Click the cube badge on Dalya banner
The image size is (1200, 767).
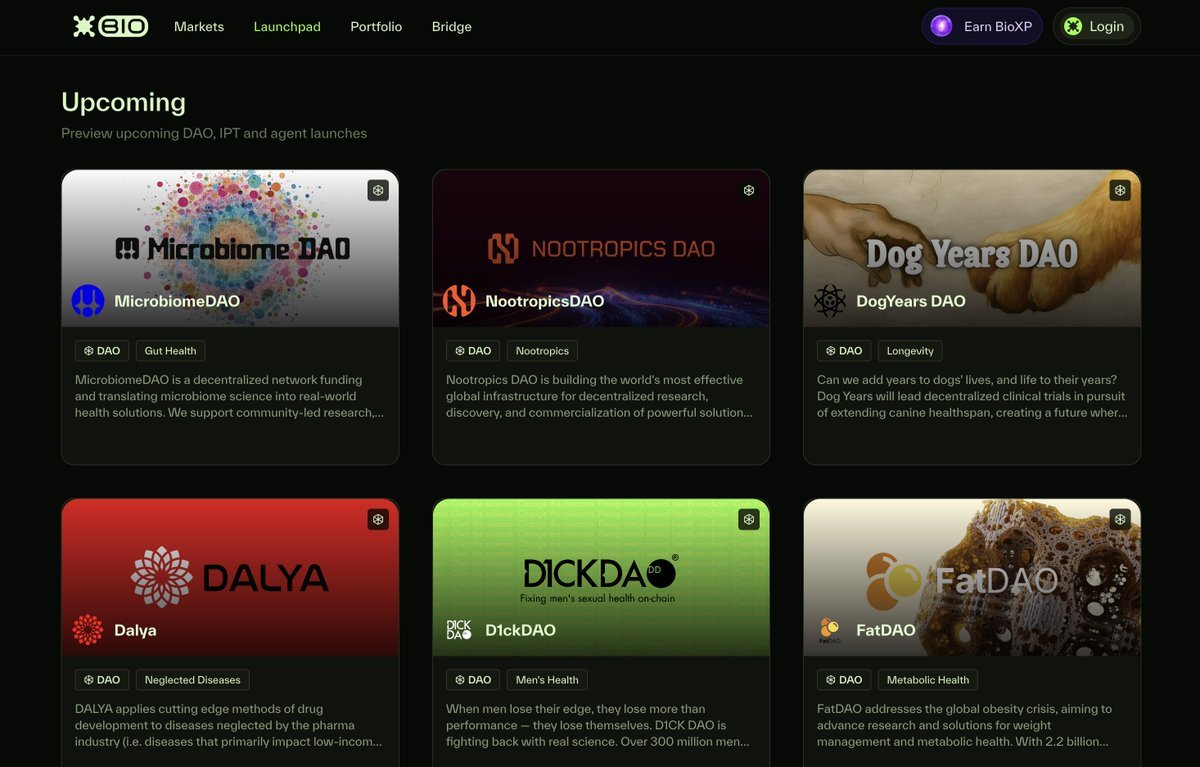(x=378, y=519)
